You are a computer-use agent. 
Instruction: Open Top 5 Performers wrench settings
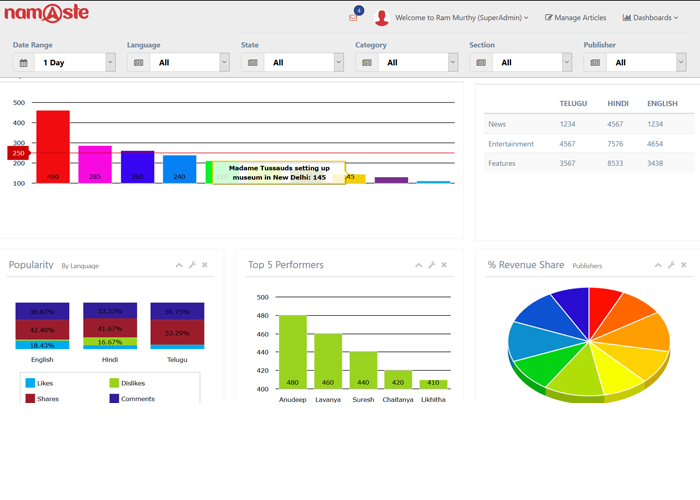click(x=431, y=265)
